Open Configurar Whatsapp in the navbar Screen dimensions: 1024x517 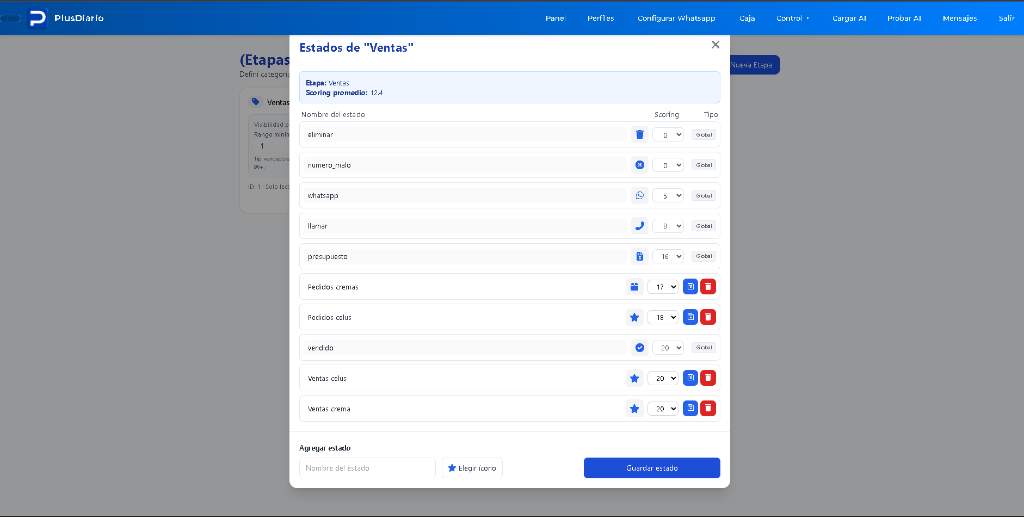click(676, 18)
